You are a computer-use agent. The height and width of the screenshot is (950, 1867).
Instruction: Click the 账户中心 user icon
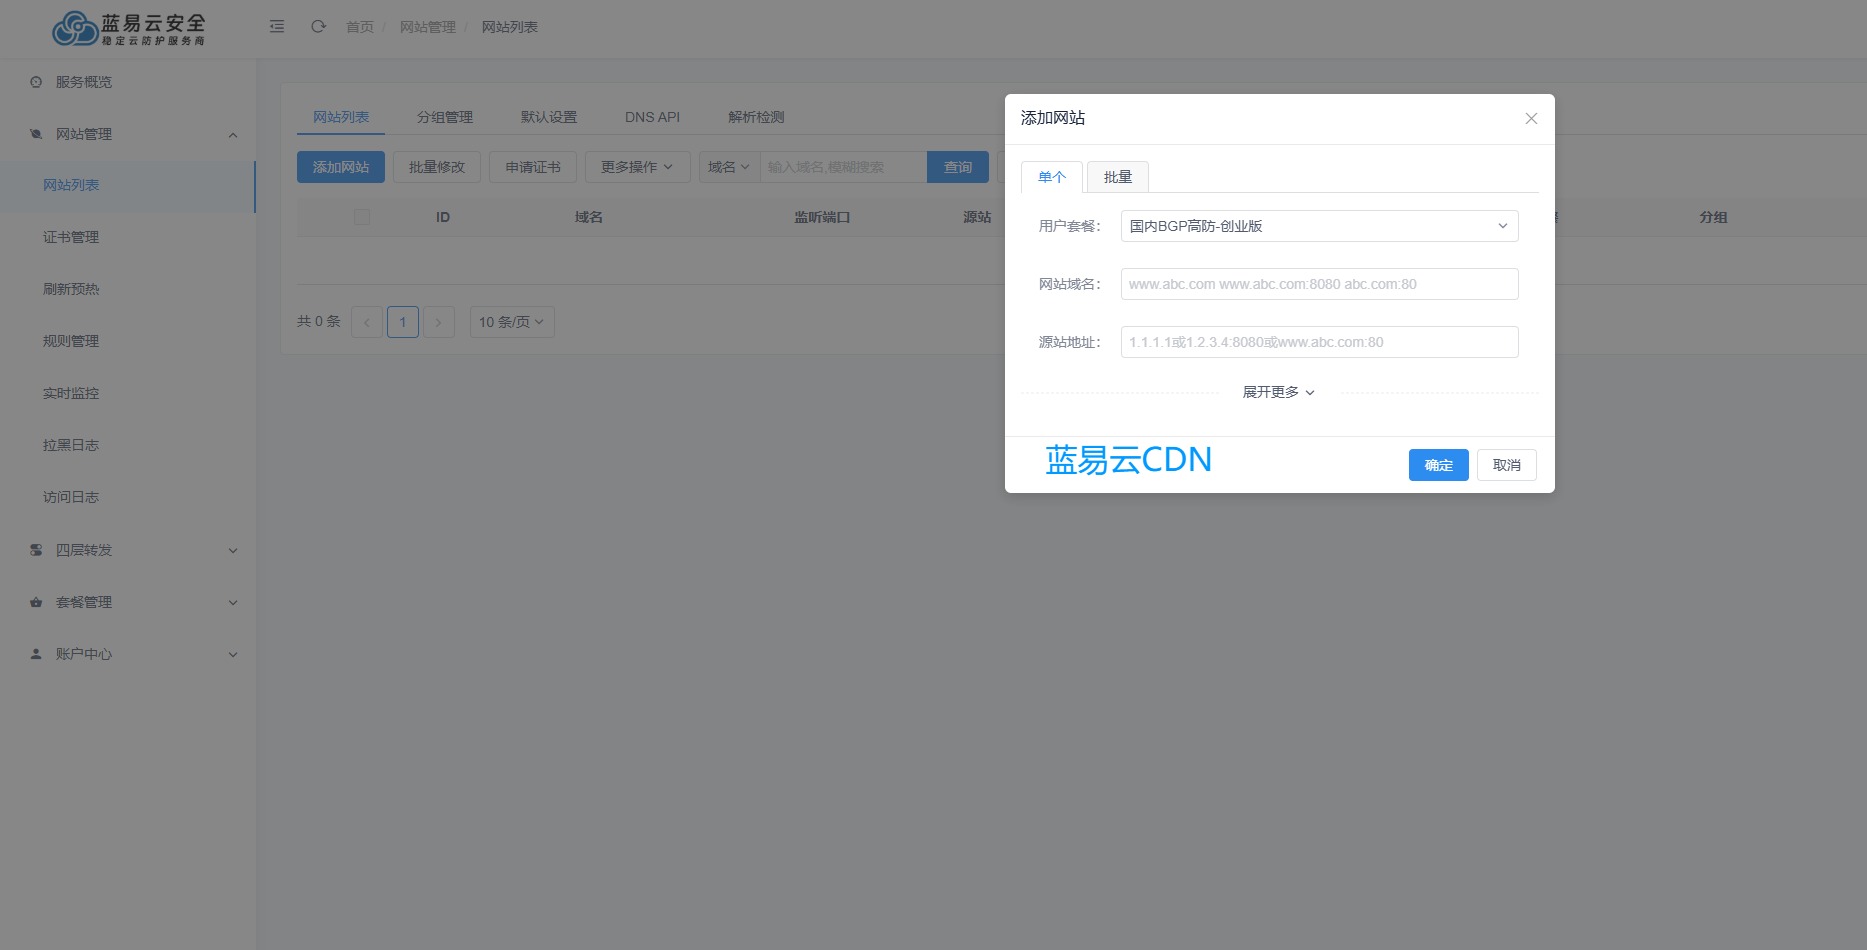35,653
